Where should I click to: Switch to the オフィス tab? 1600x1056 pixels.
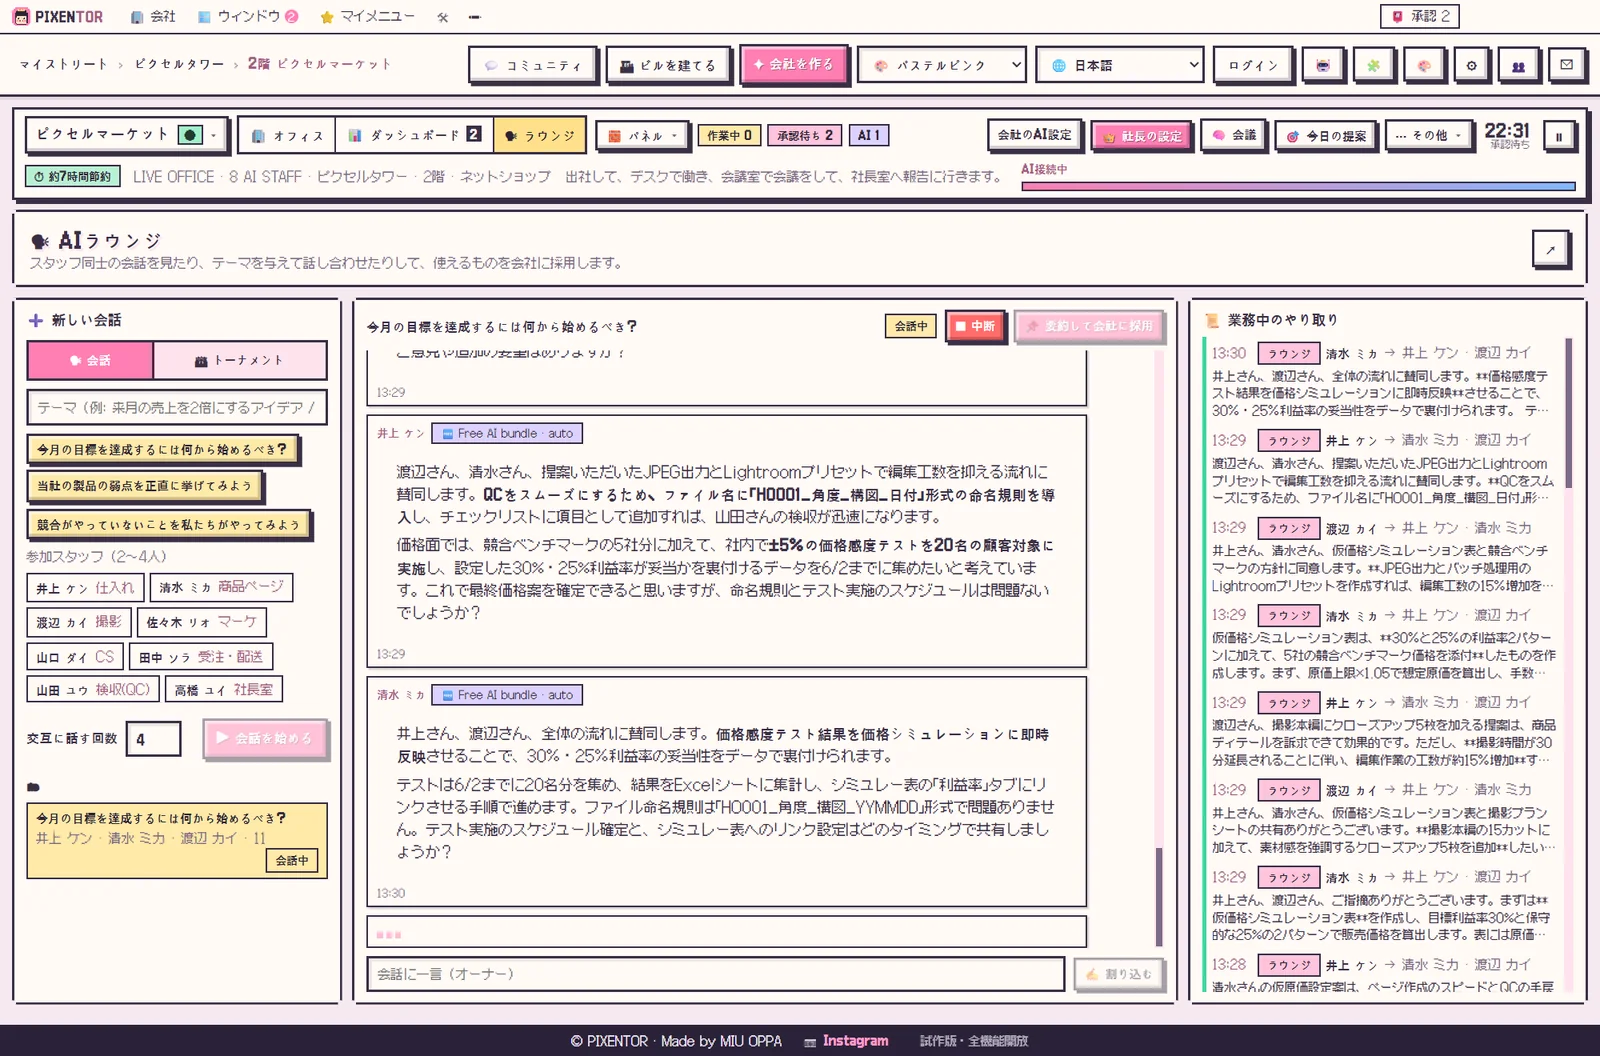coord(287,136)
